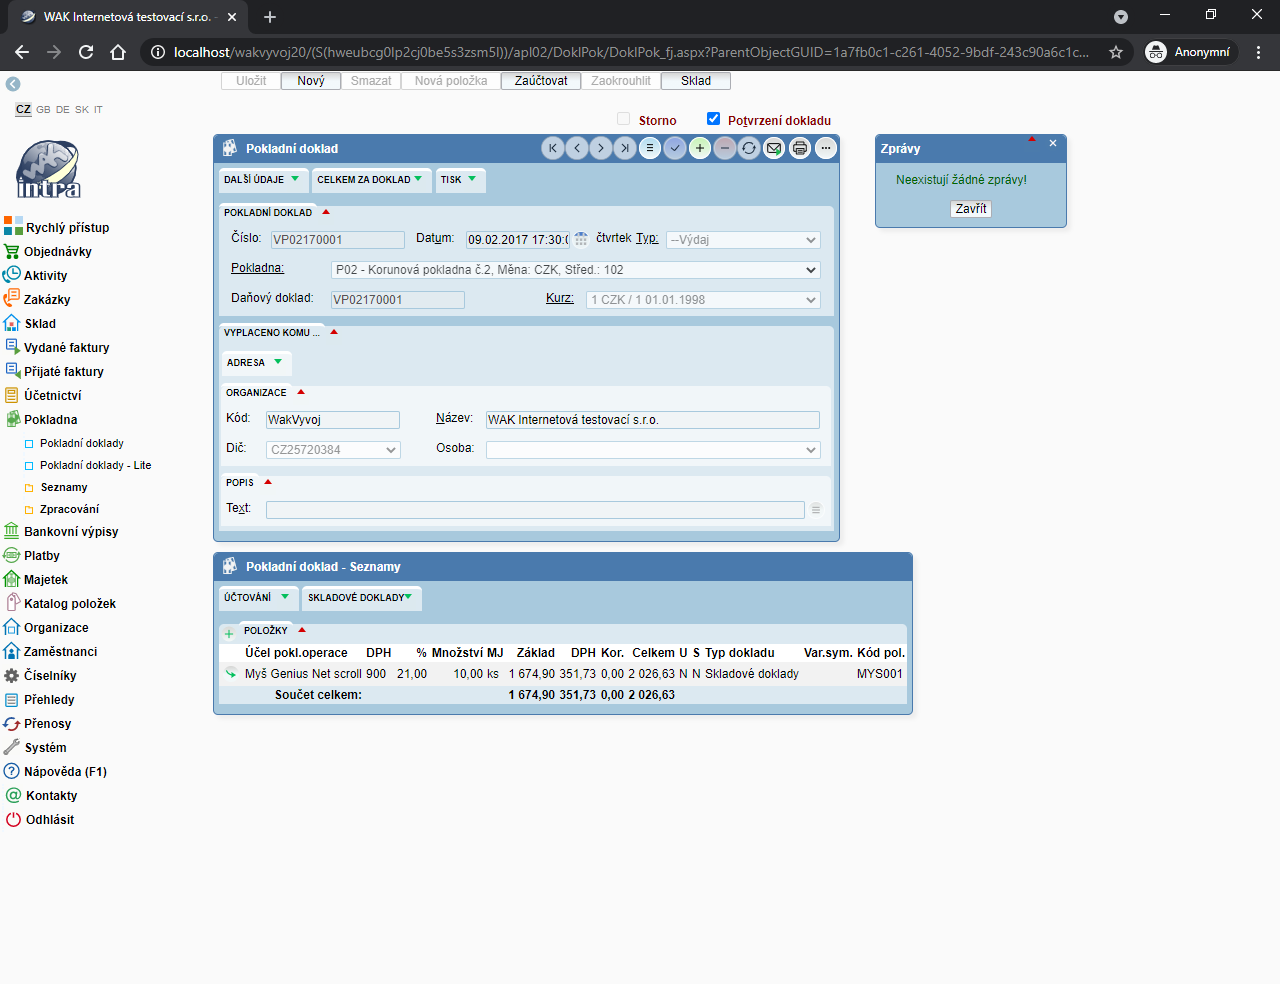Screen dimensions: 1280x984
Task: Switch language to DE
Action: [63, 110]
